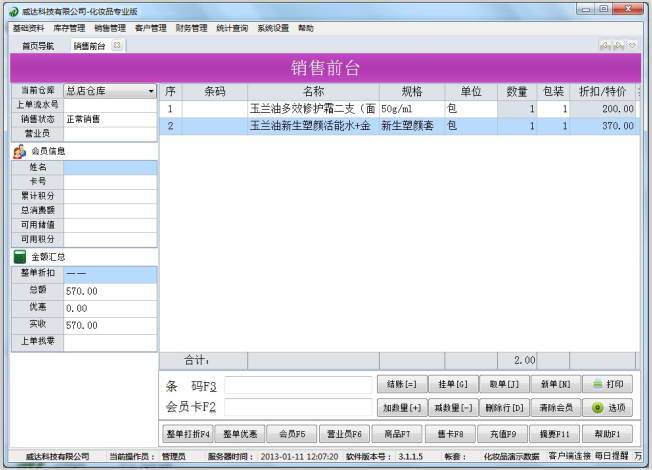Screen dimensions: 652x470
Task: Open the 统计查询 menu
Action: tap(232, 28)
